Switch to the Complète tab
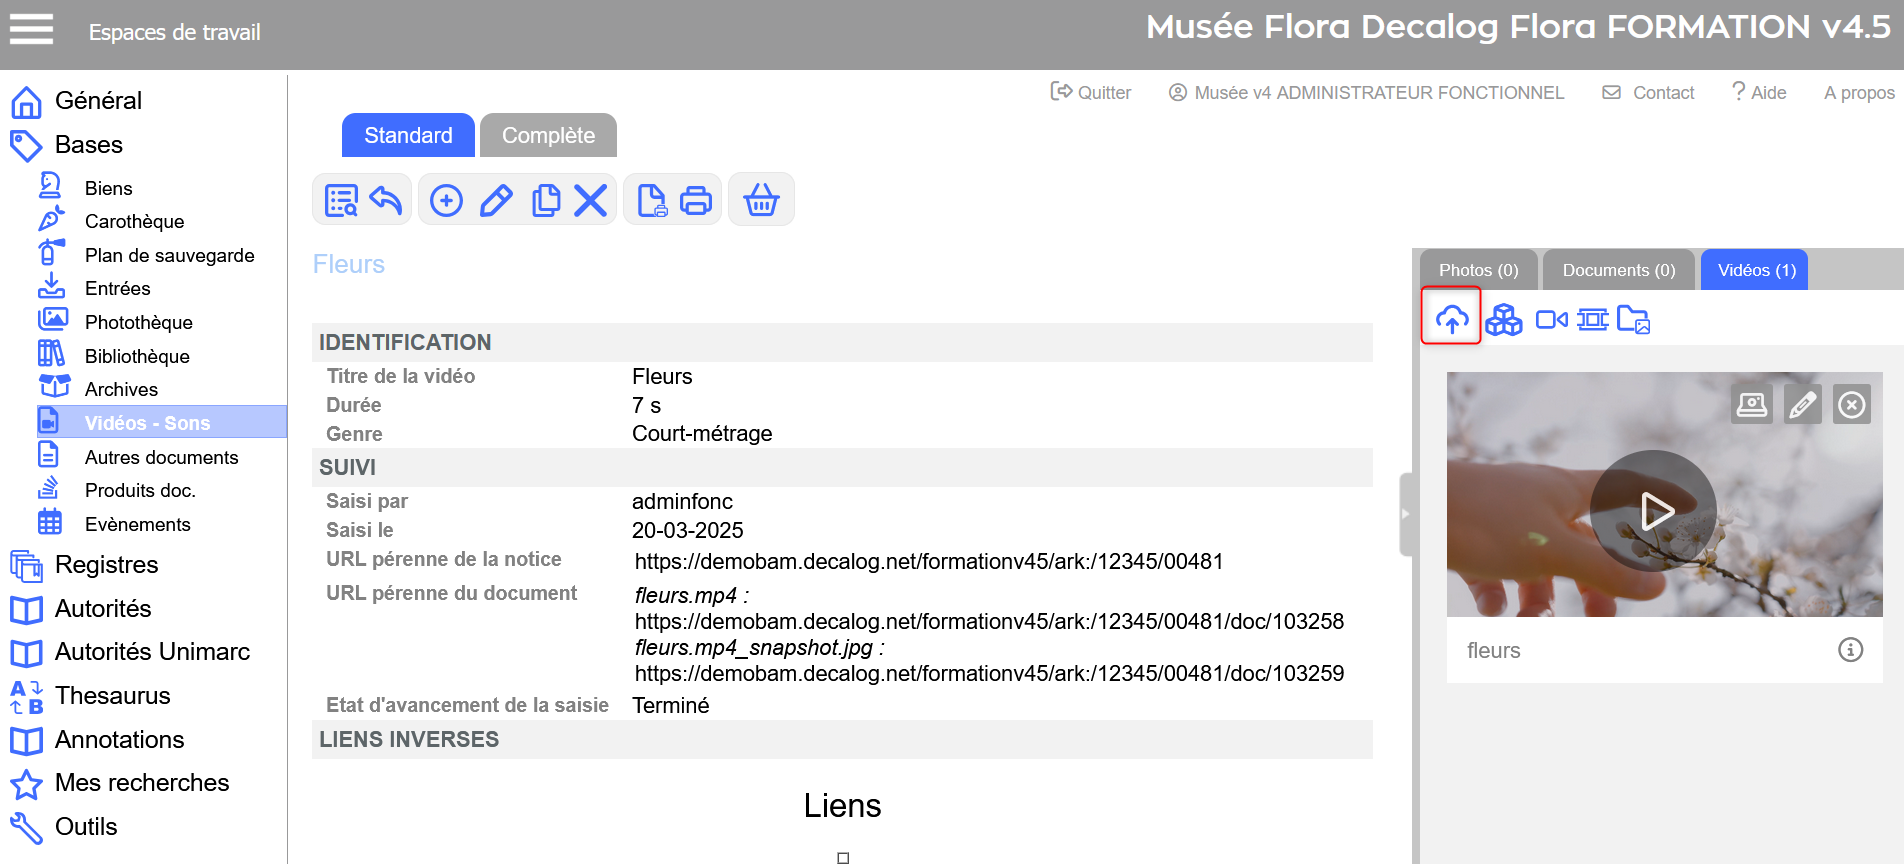This screenshot has width=1904, height=864. click(548, 136)
